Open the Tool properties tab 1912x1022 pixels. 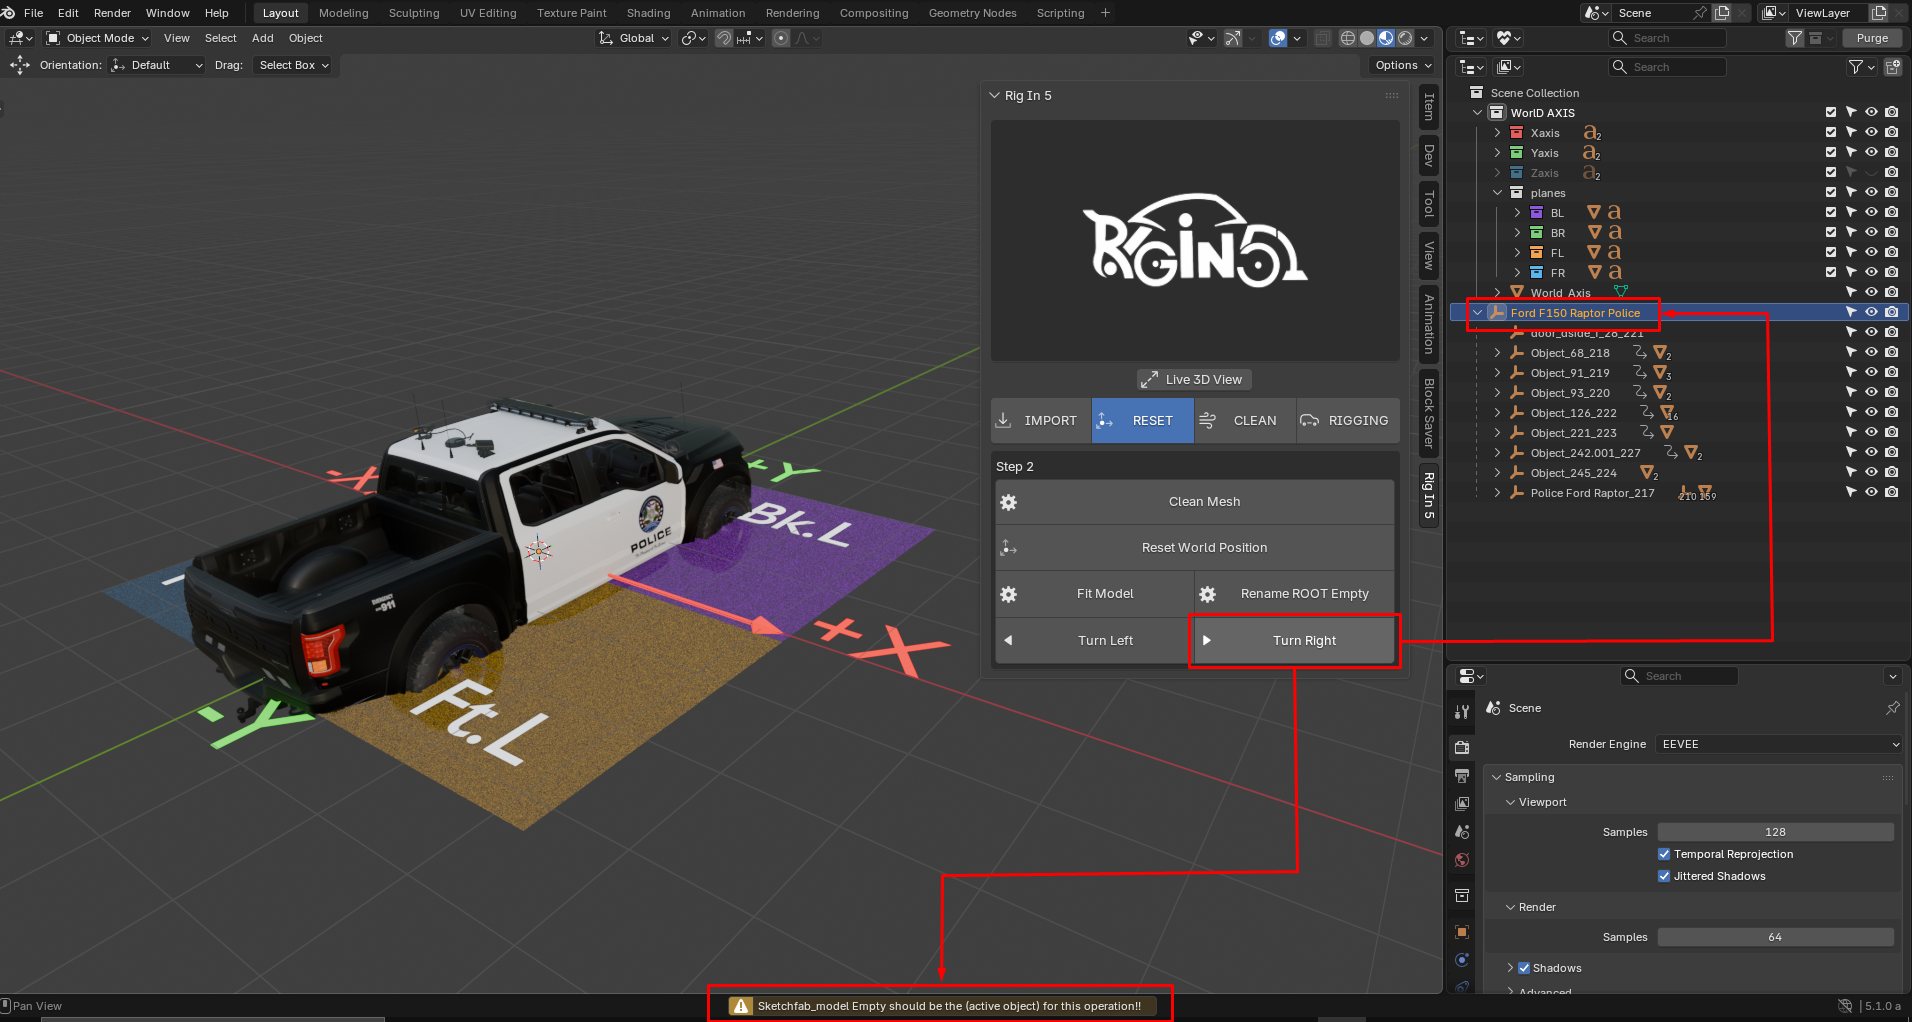point(1462,711)
